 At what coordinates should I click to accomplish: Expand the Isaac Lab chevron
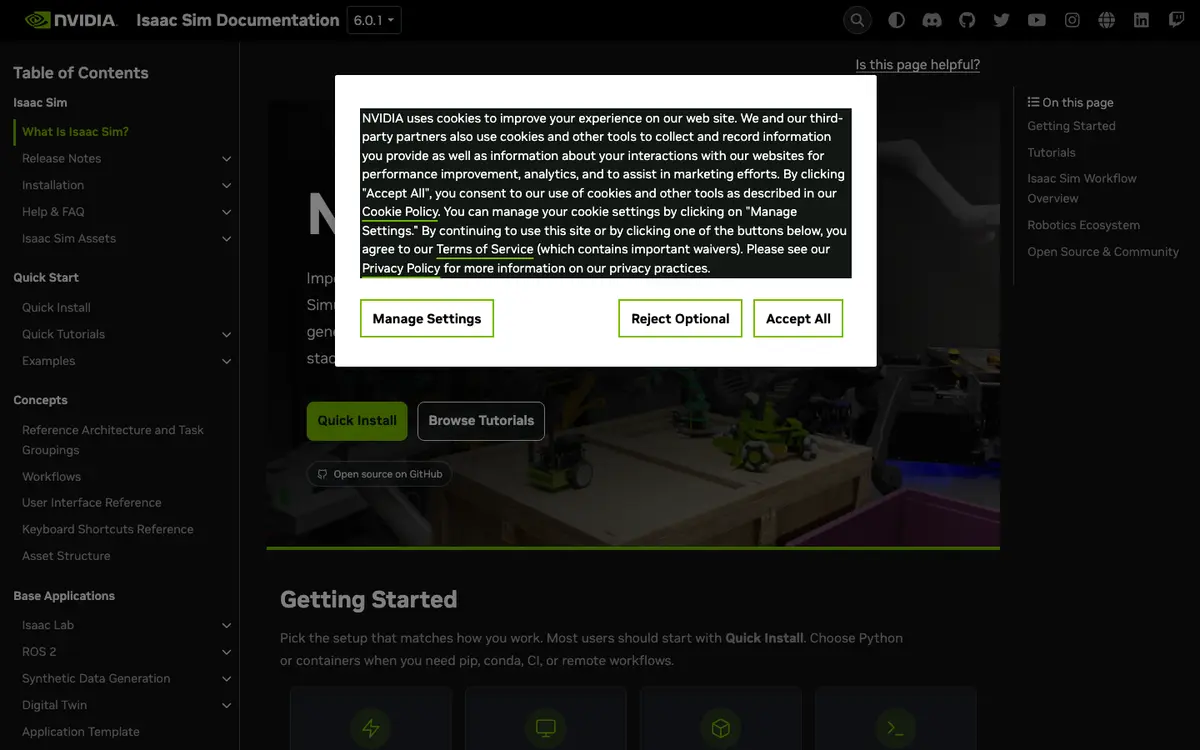pos(226,626)
